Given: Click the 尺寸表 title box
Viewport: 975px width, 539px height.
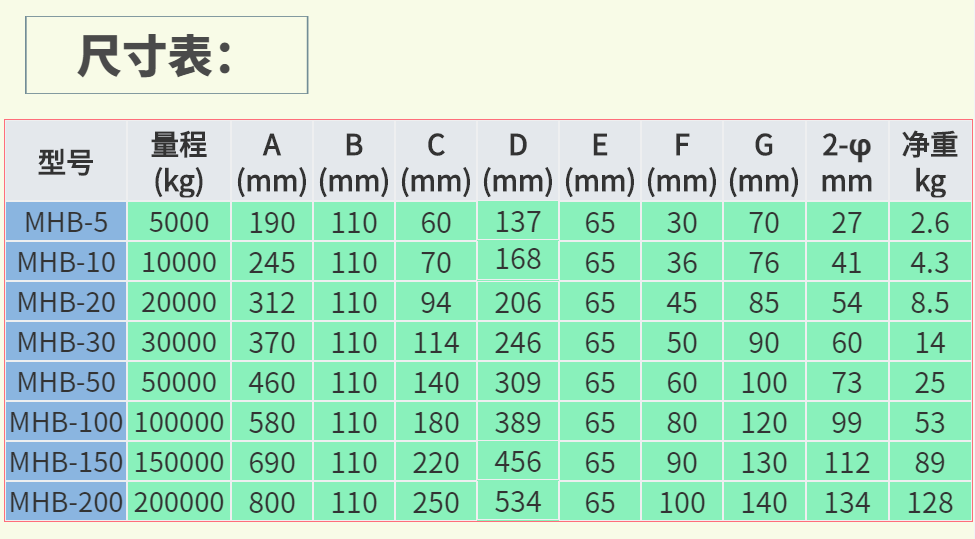Looking at the screenshot, I should click(166, 56).
